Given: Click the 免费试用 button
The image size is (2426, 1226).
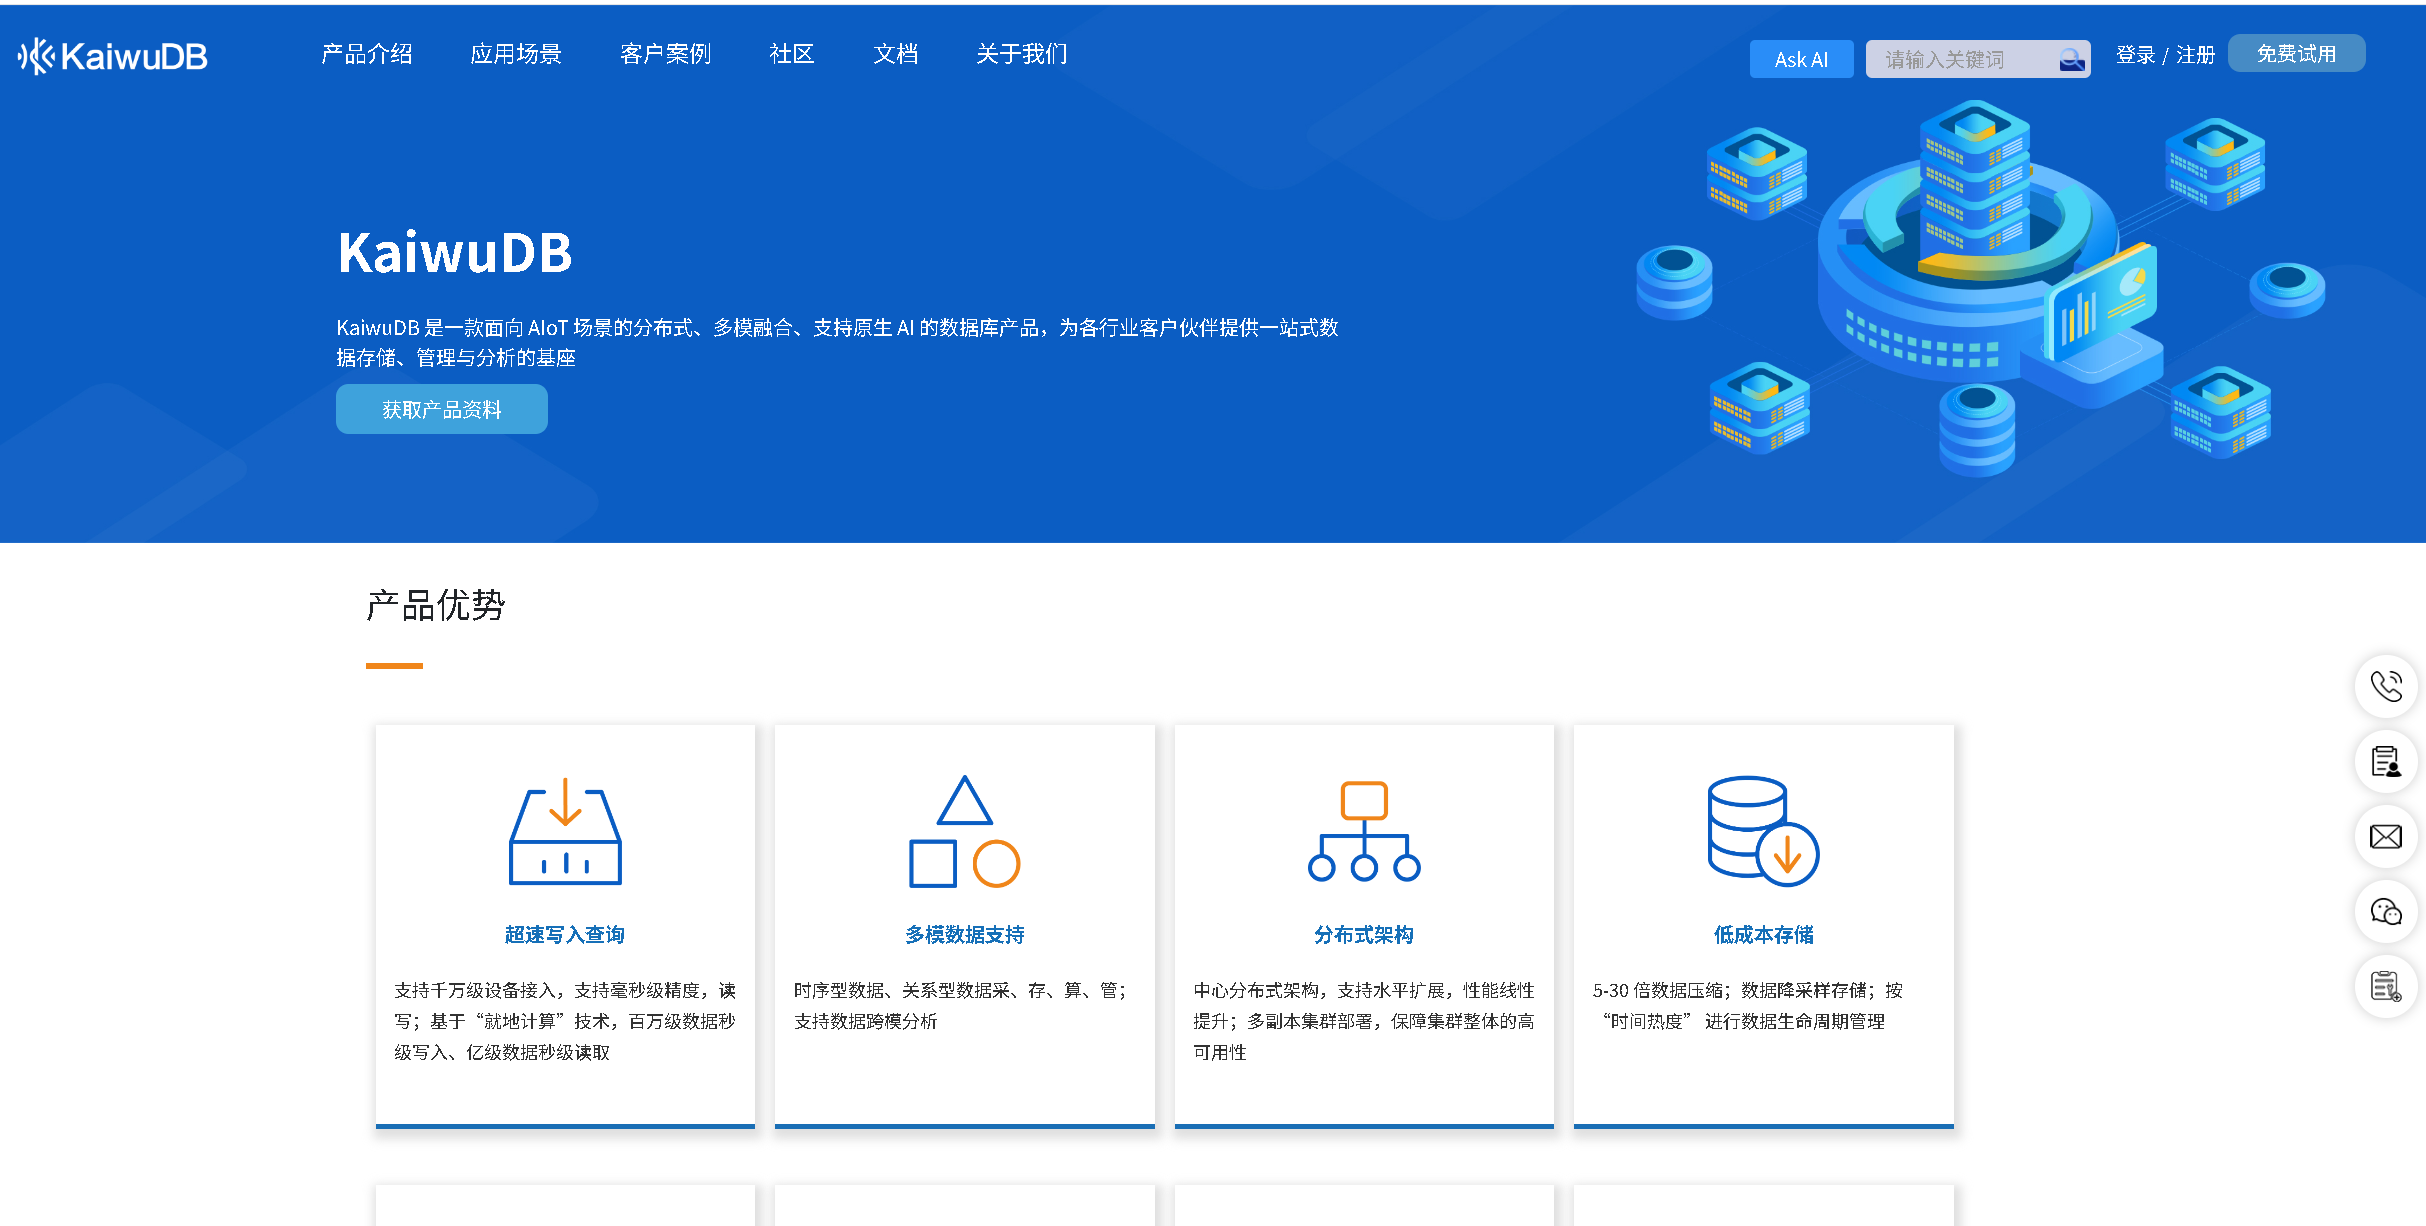Looking at the screenshot, I should (x=2296, y=54).
